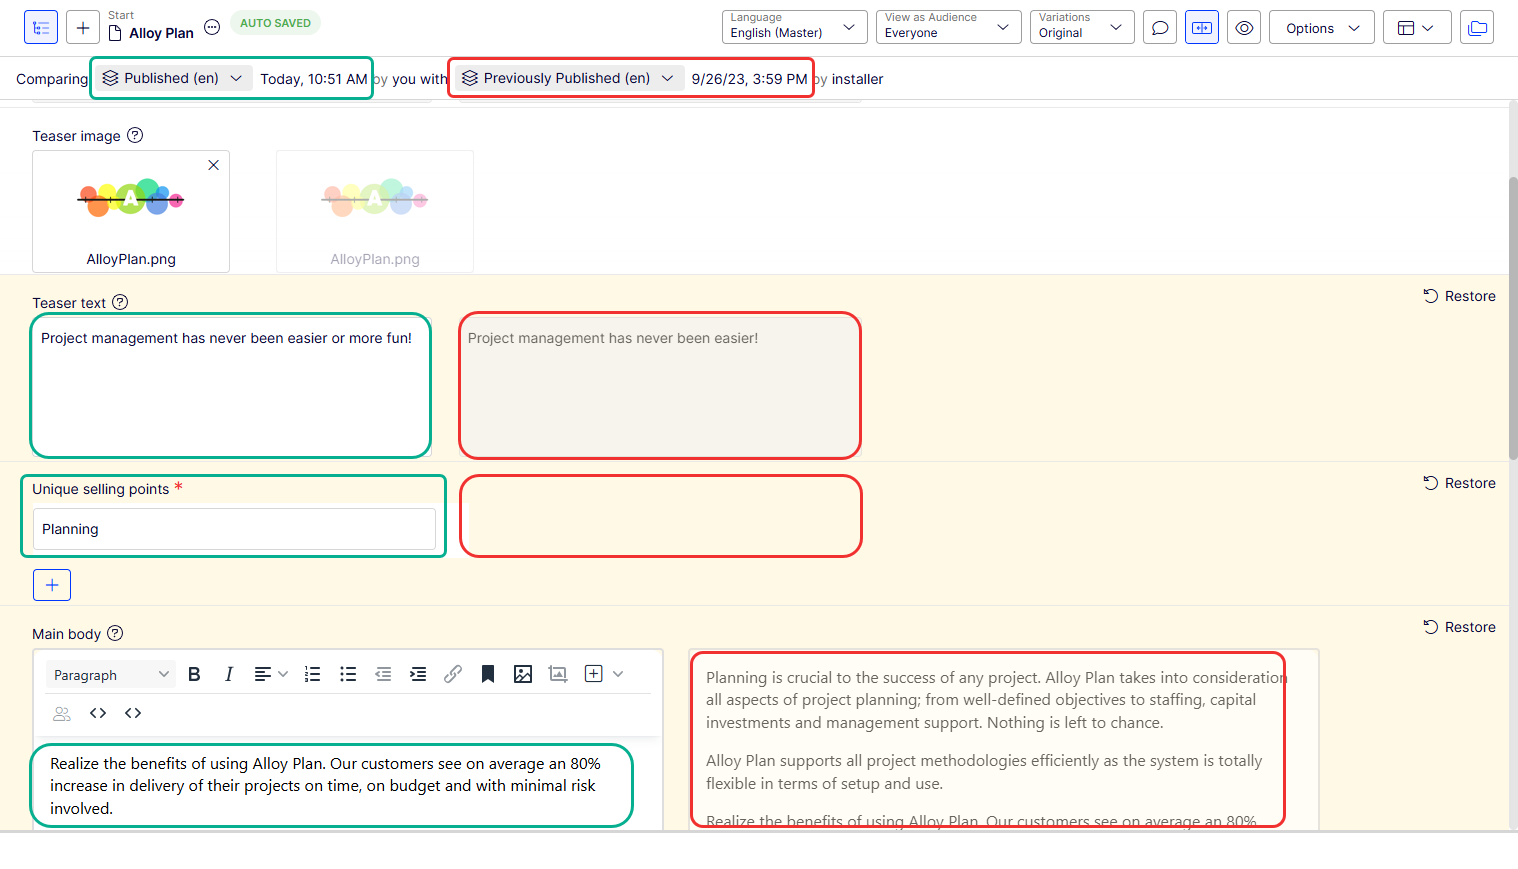This screenshot has width=1518, height=869.
Task: Click the vertical scrollbar on the right
Action: [x=1513, y=320]
